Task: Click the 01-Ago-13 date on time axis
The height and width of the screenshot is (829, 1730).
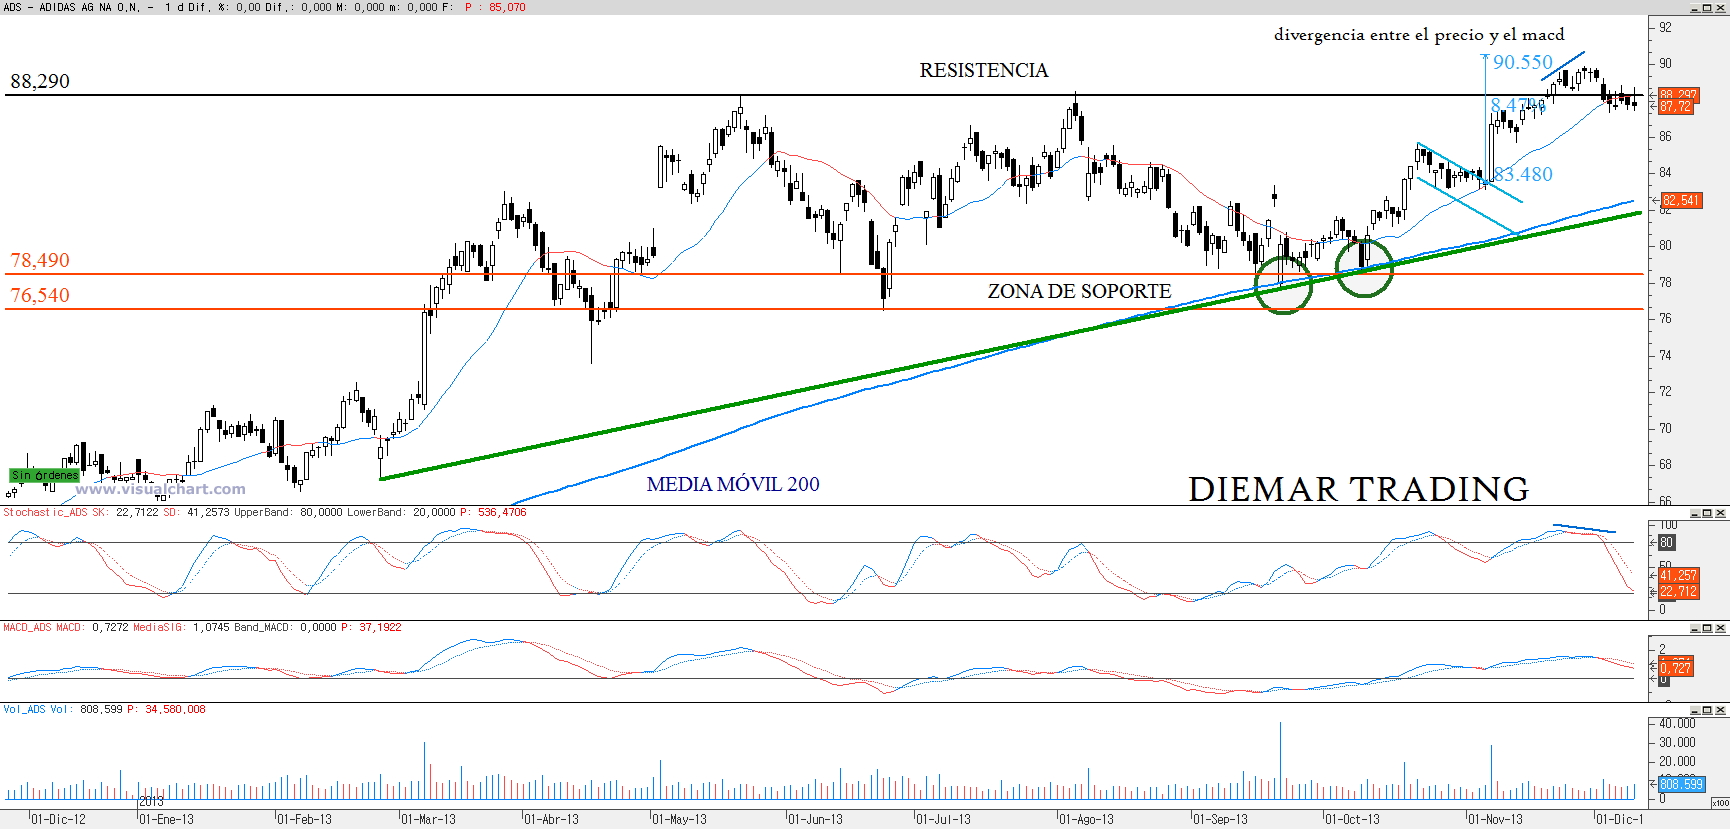Action: point(1086,819)
